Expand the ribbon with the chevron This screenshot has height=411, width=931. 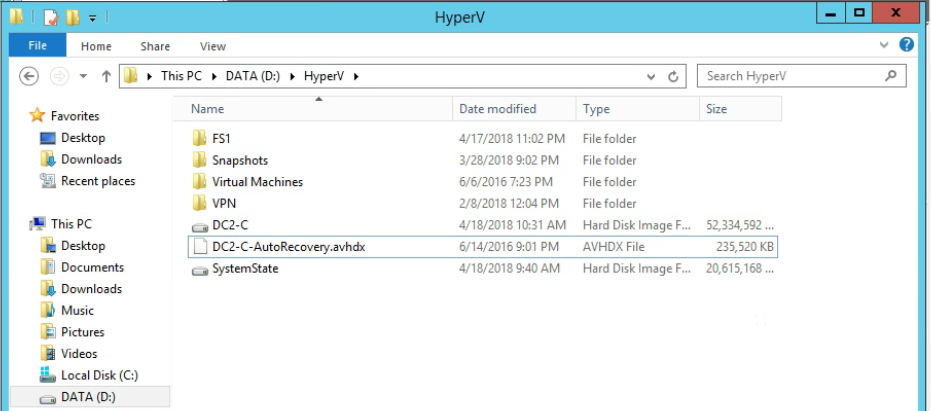click(884, 45)
